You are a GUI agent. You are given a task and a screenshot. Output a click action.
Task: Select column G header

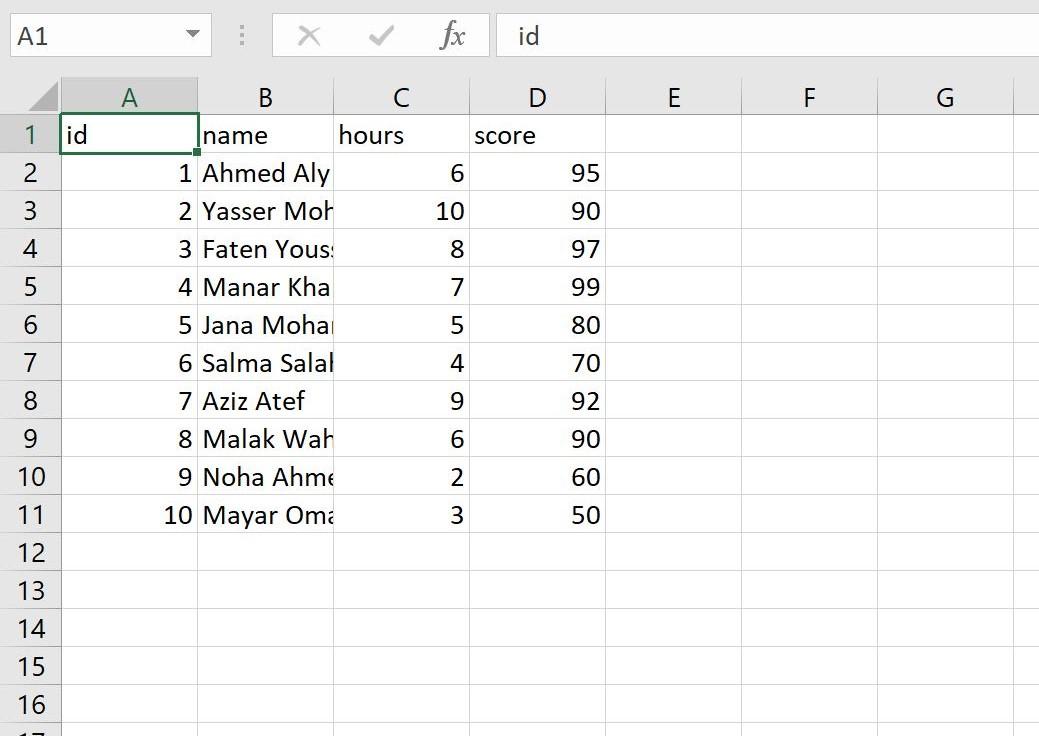coord(944,97)
